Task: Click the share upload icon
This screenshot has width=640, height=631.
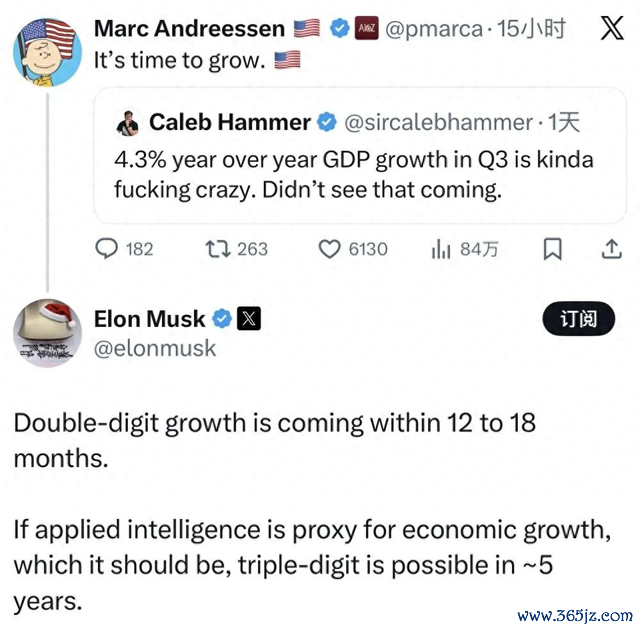Action: click(x=611, y=249)
